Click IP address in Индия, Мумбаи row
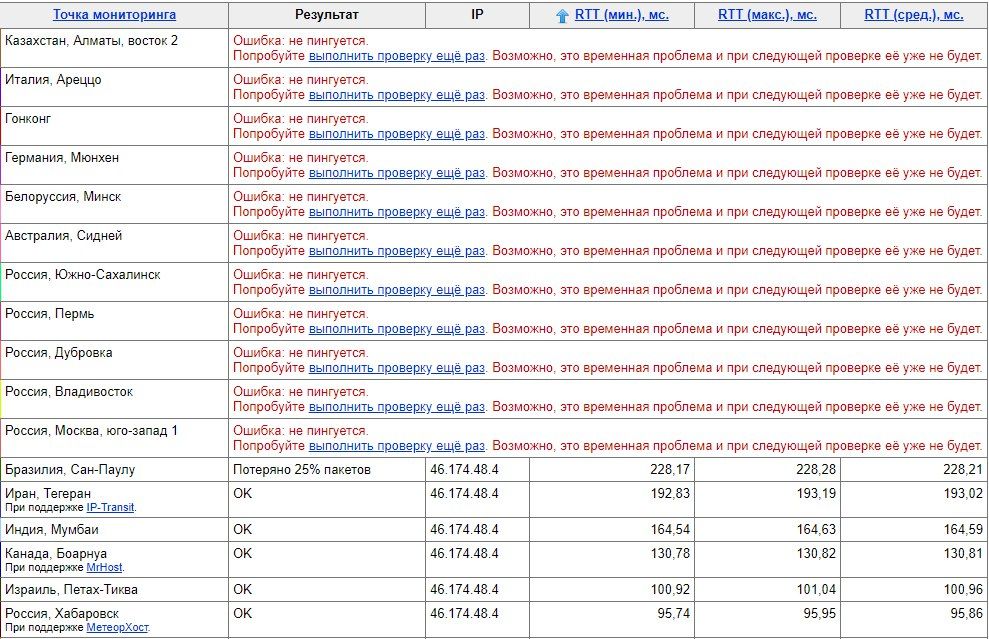989x639 pixels. tap(464, 530)
